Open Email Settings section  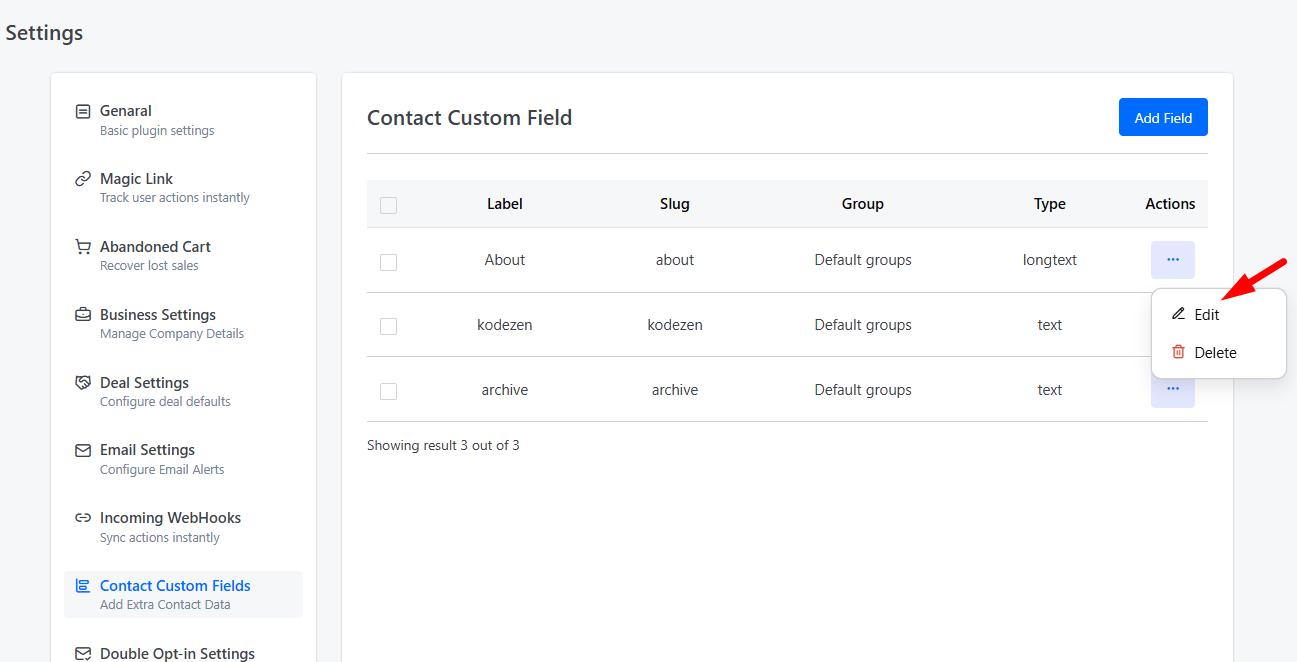click(183, 459)
